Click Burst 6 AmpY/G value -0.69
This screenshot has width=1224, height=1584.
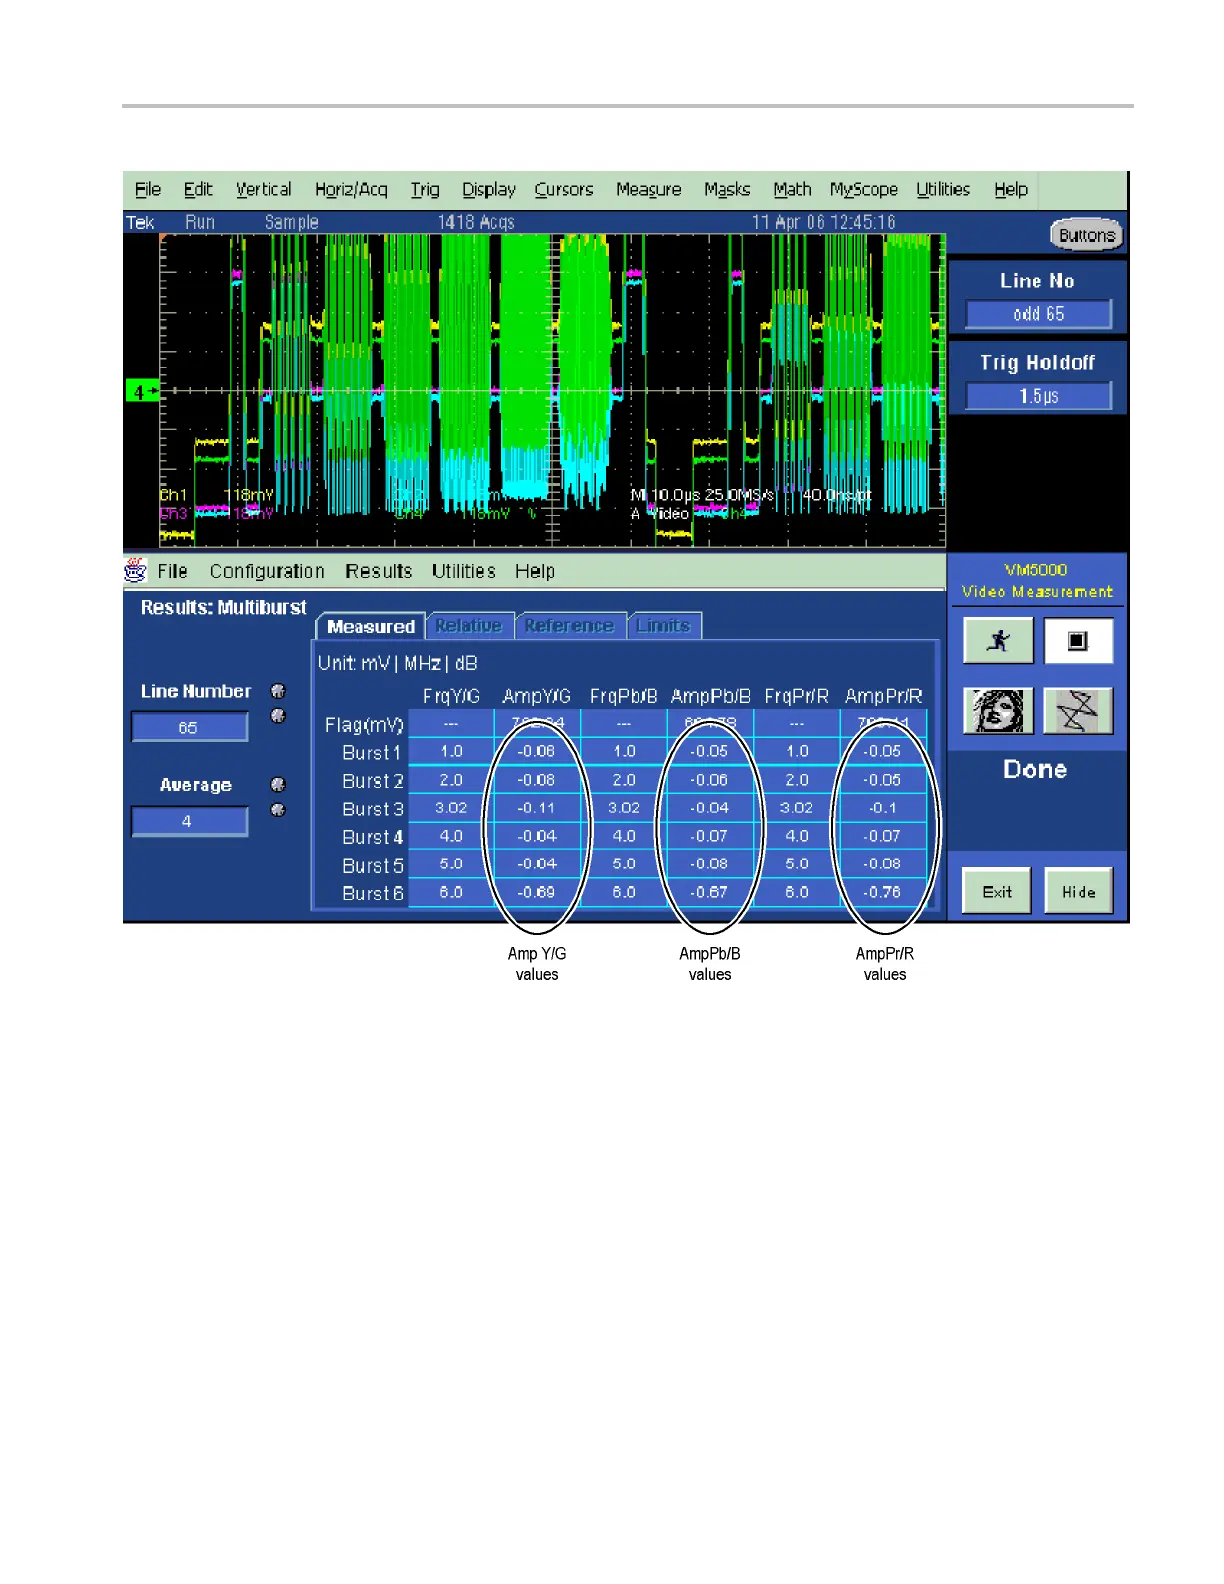[537, 892]
